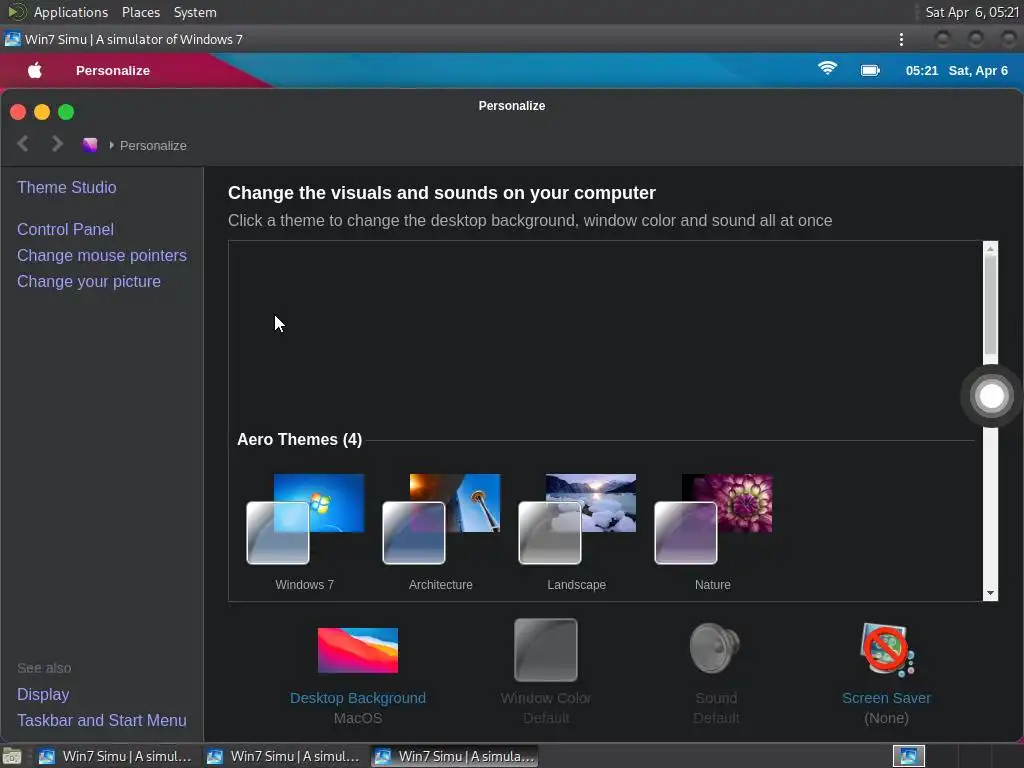Click the floating round assistive button
Viewport: 1024px width, 768px height.
tap(991, 396)
